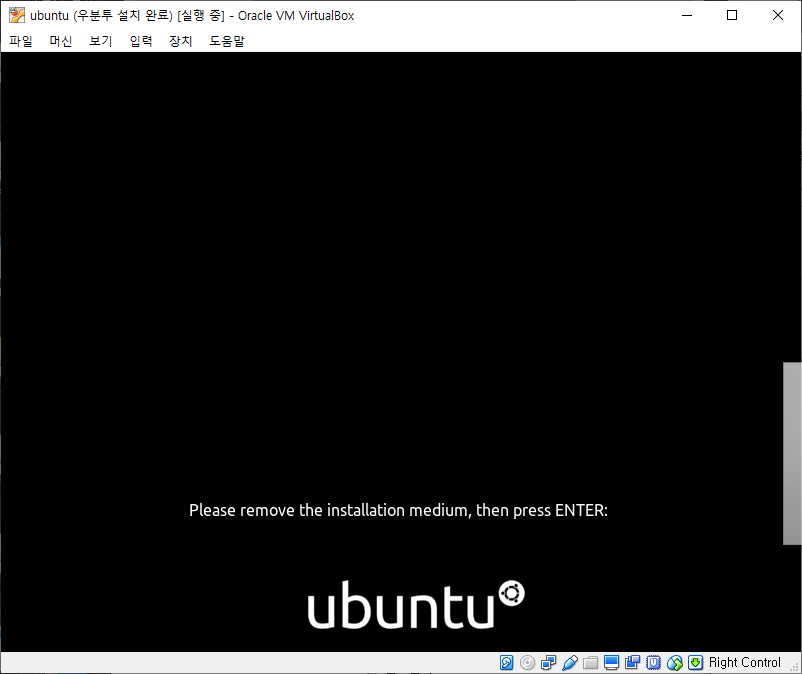Open the 보기 menu
The height and width of the screenshot is (674, 802).
click(101, 41)
